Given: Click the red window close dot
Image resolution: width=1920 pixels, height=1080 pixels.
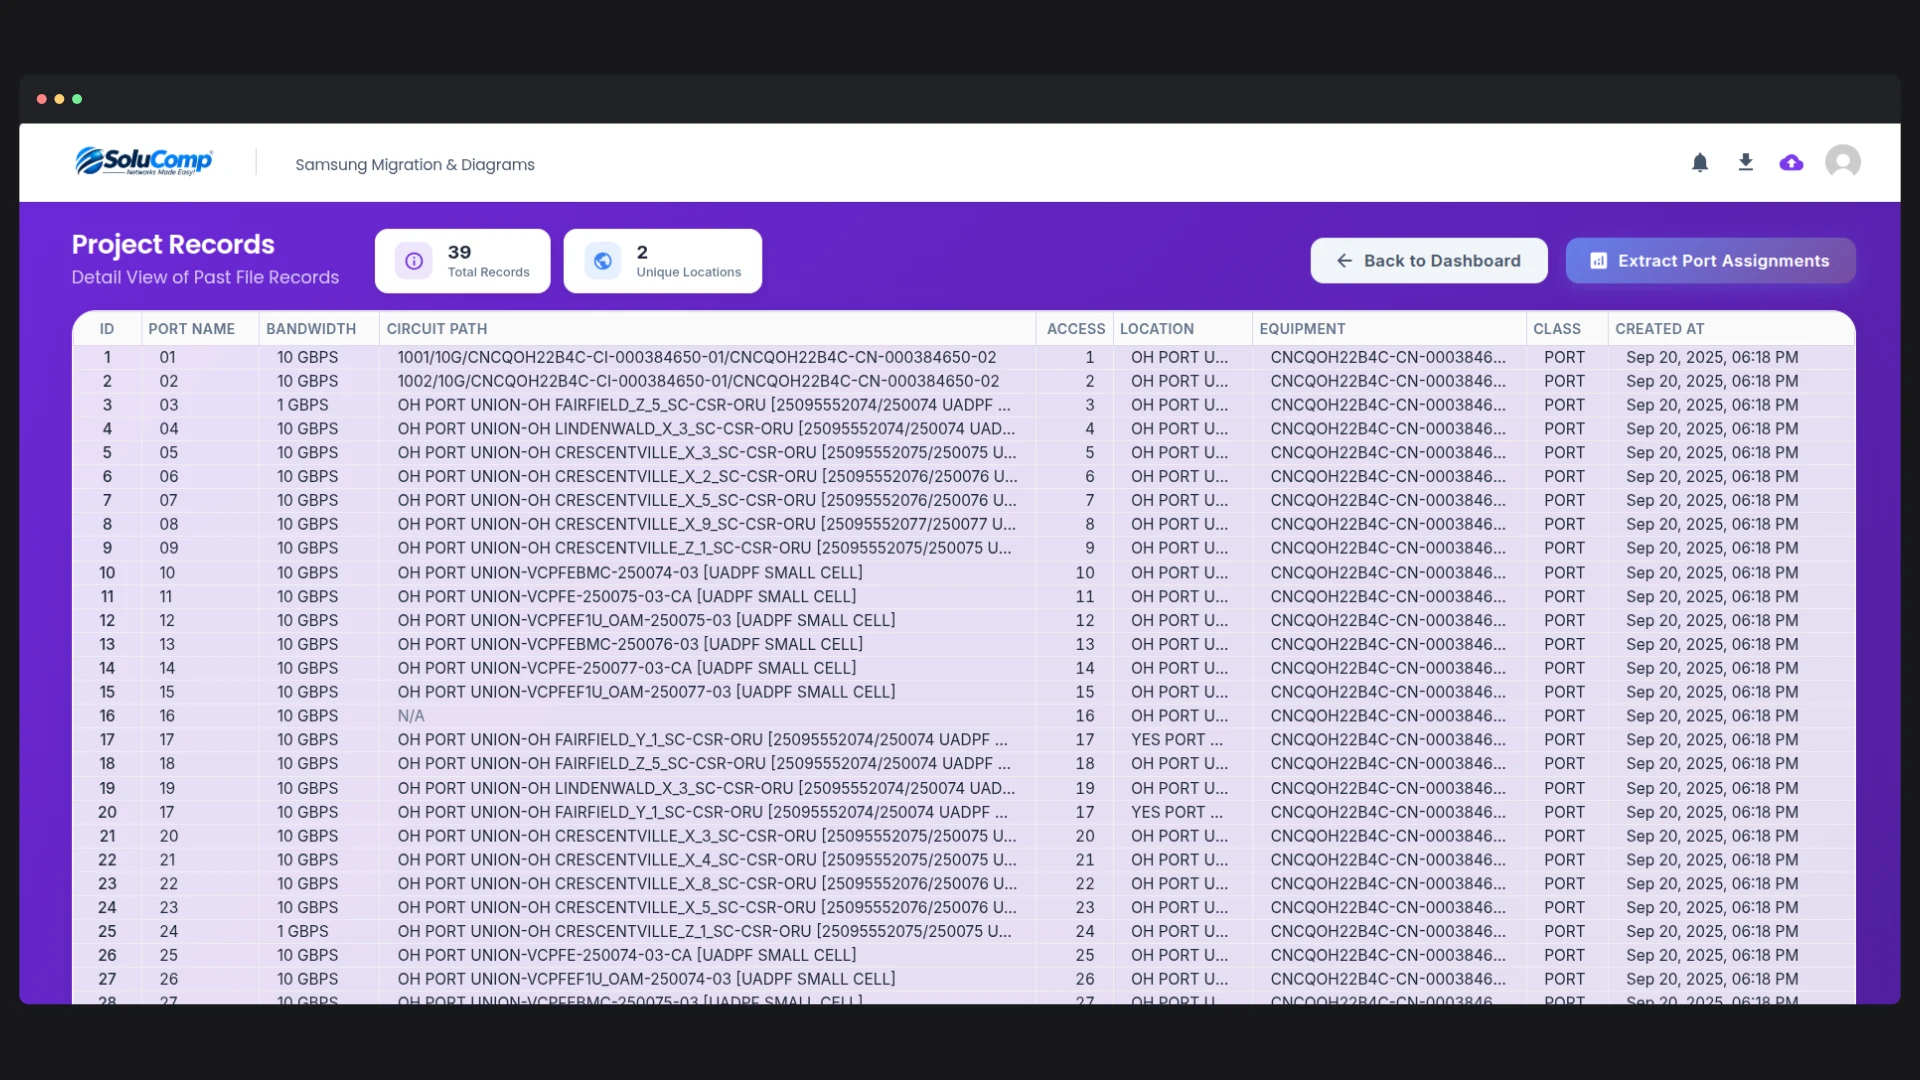Looking at the screenshot, I should coord(41,99).
